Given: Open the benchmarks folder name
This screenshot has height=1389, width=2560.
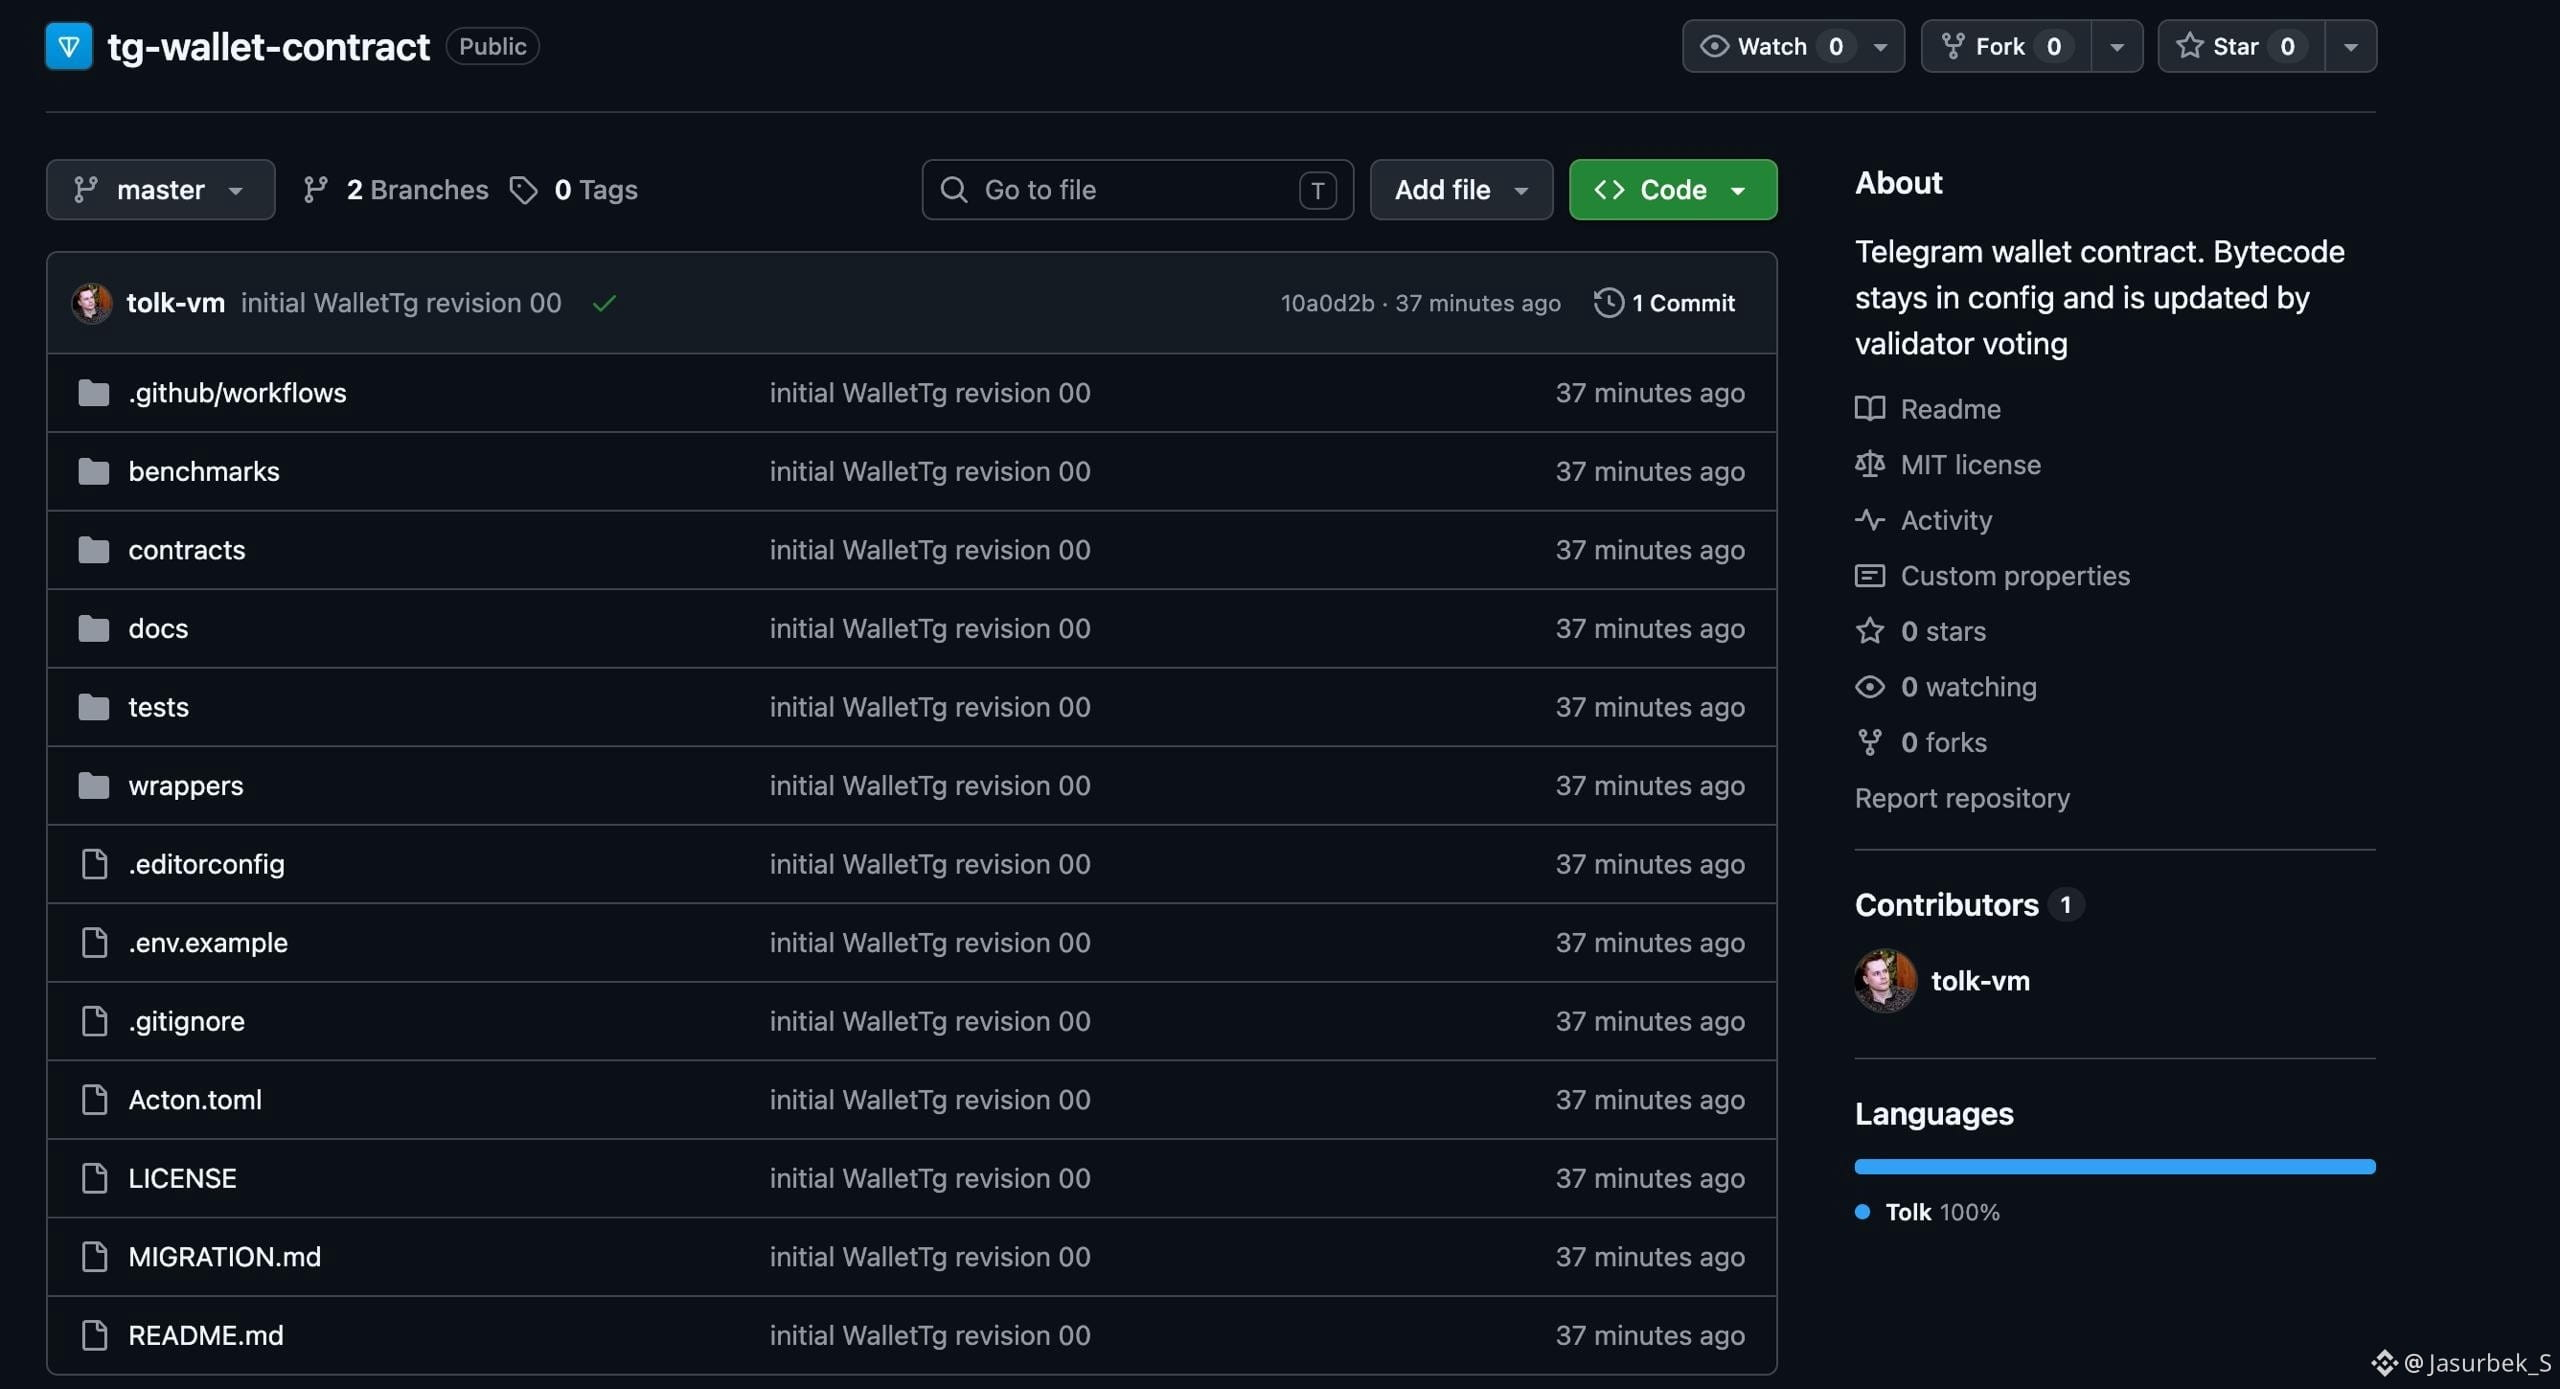Looking at the screenshot, I should pos(204,471).
